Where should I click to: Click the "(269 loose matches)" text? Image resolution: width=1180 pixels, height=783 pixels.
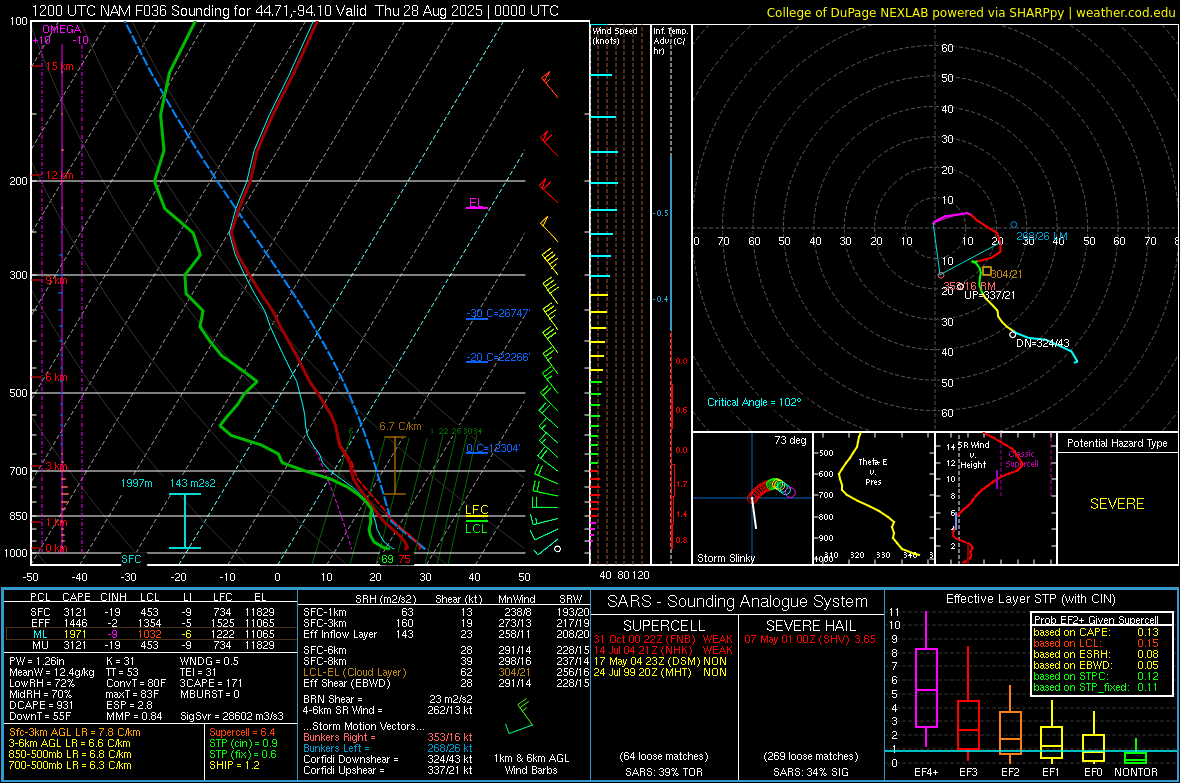810,756
